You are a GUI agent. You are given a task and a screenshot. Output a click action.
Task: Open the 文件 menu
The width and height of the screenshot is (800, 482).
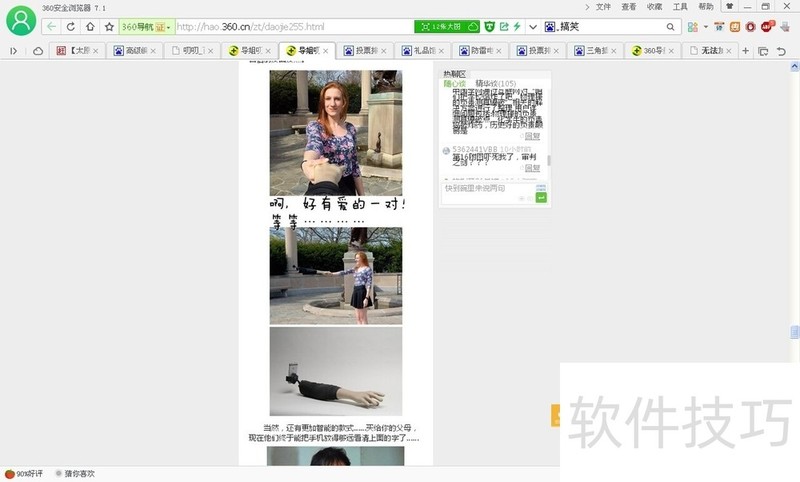[603, 6]
